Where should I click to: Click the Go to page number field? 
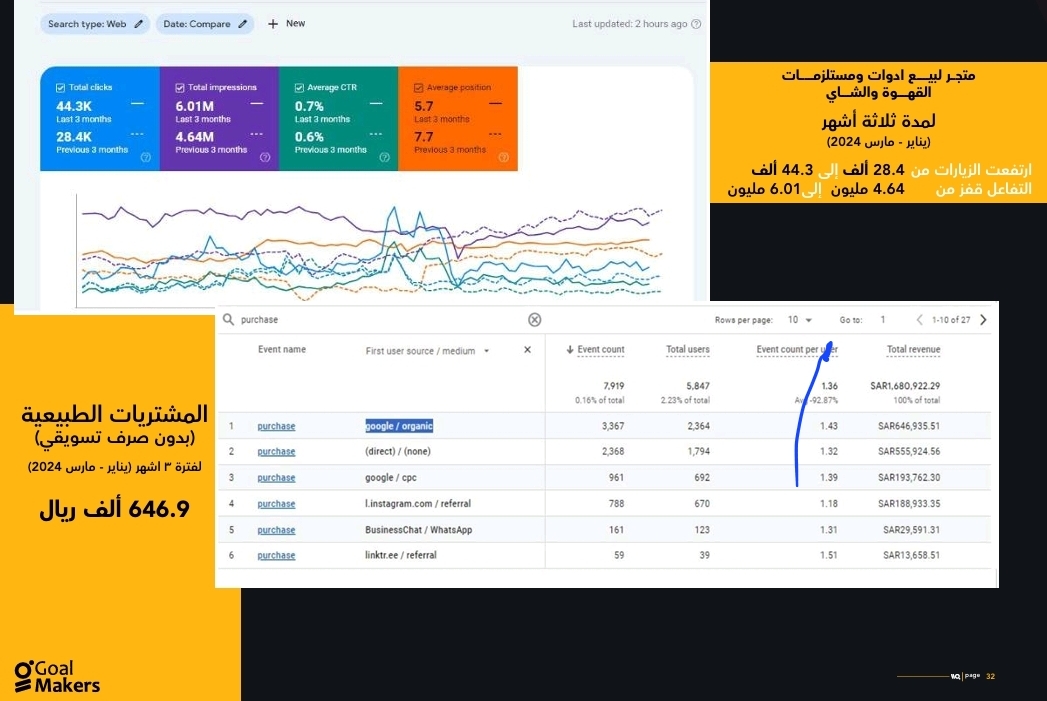[883, 320]
